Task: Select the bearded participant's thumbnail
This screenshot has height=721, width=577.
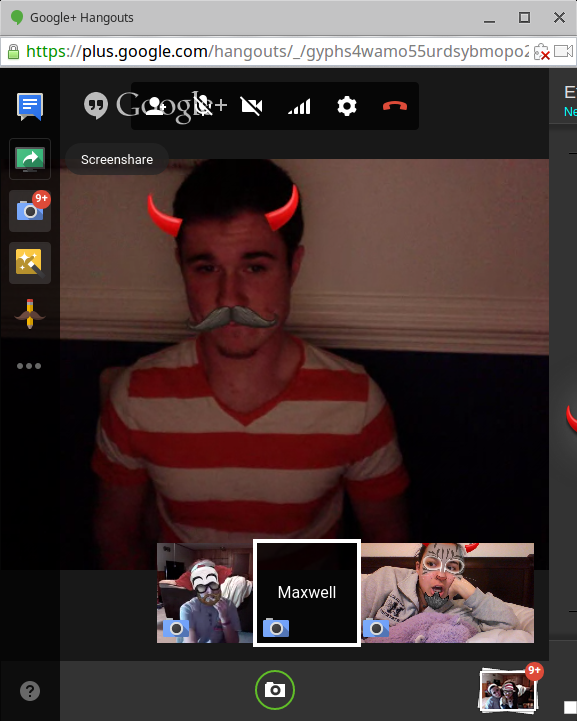Action: click(205, 593)
